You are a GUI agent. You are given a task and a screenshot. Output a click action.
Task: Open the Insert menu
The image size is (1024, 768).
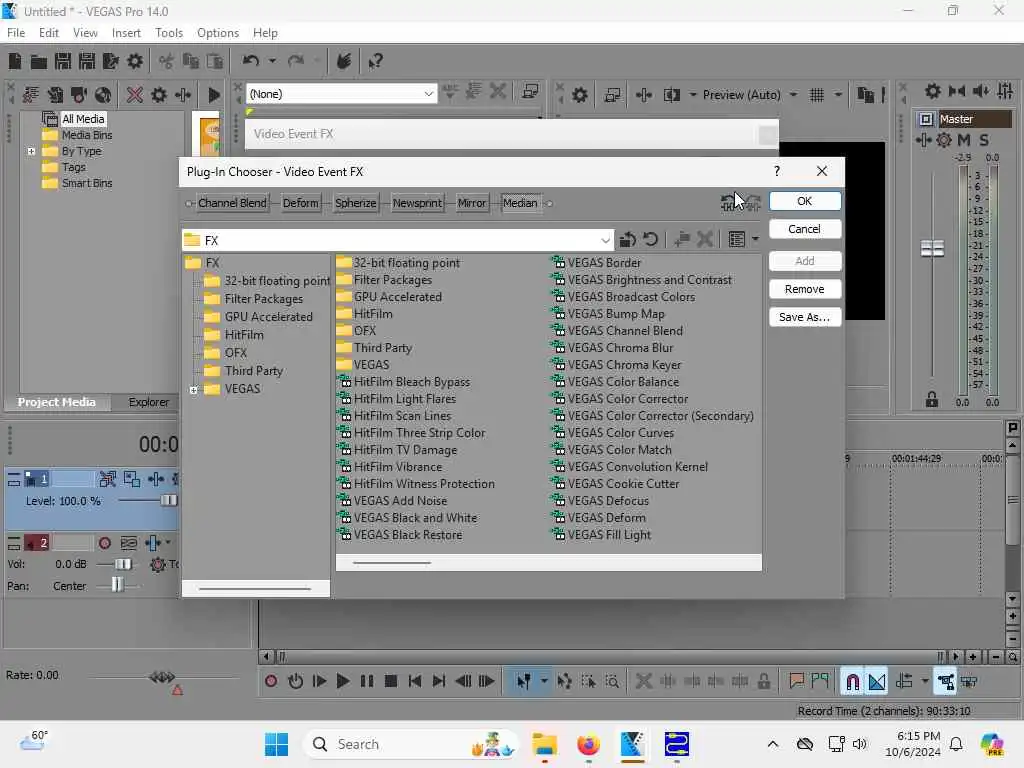(126, 33)
